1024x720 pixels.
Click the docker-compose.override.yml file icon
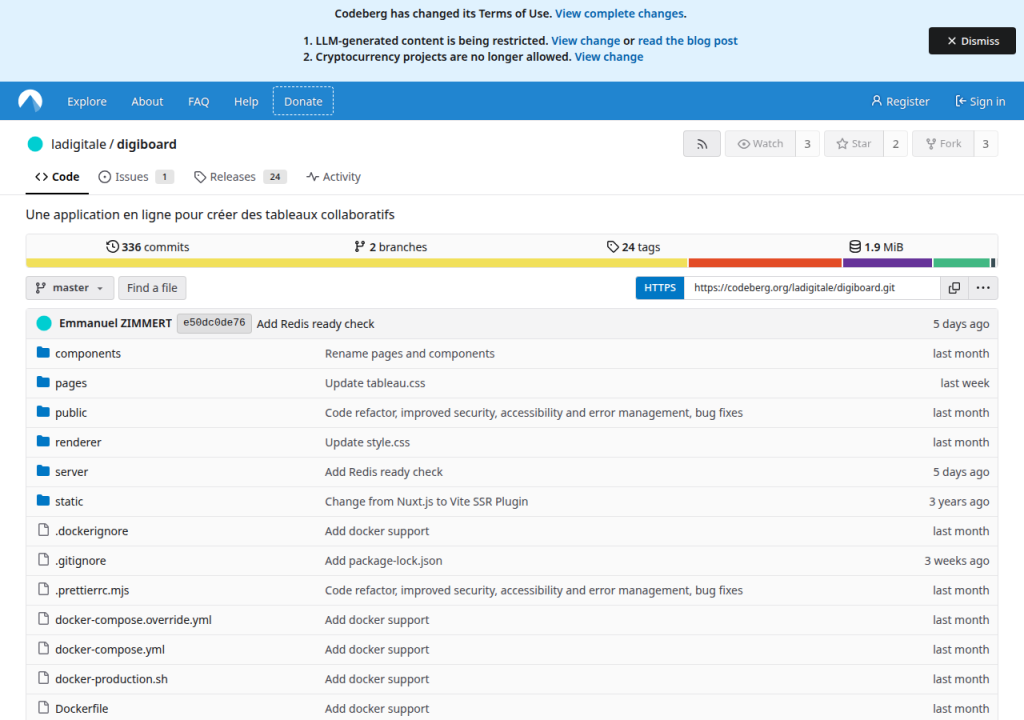point(43,619)
